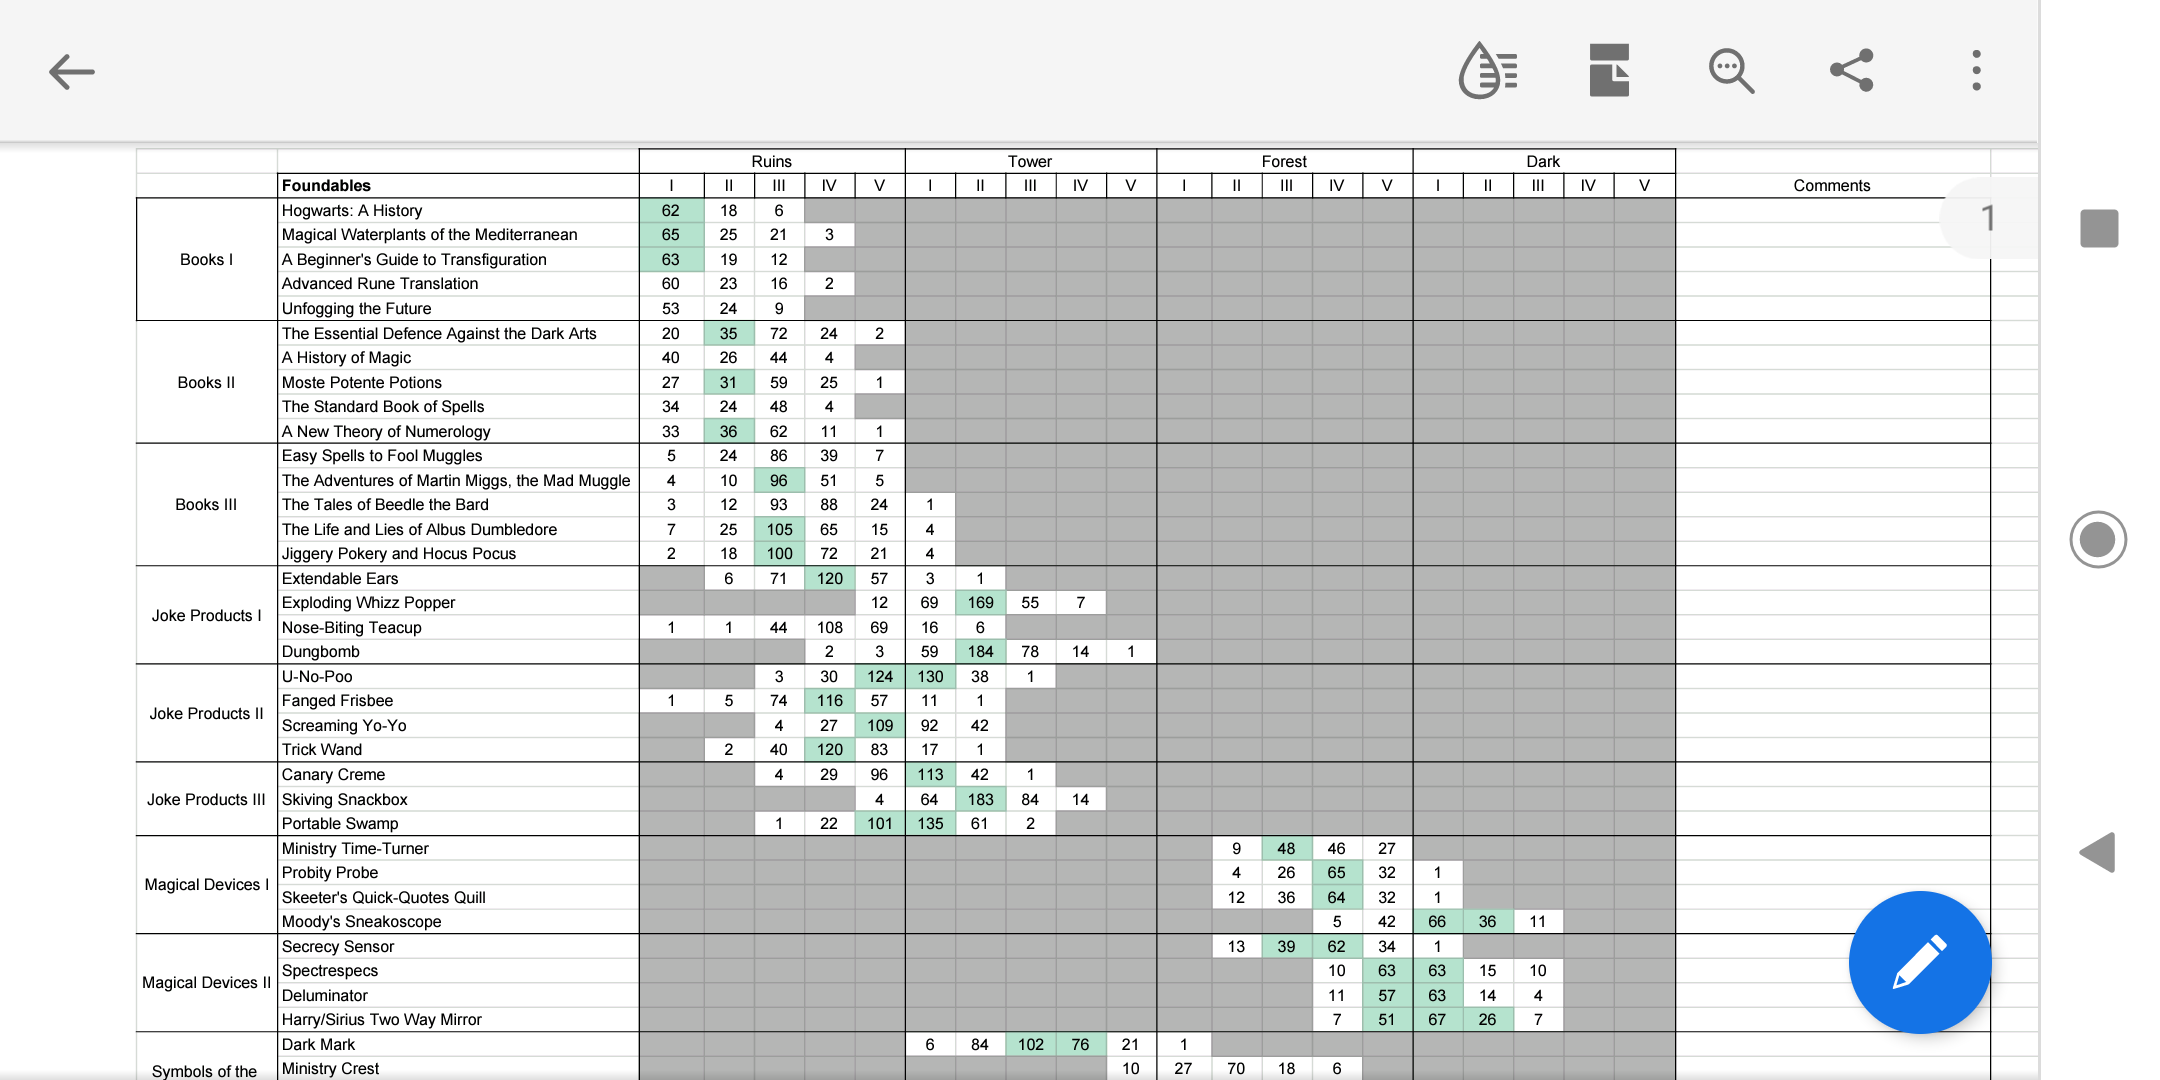Viewport: 2160px width, 1080px height.
Task: Select the Dark section header
Action: 1543,161
